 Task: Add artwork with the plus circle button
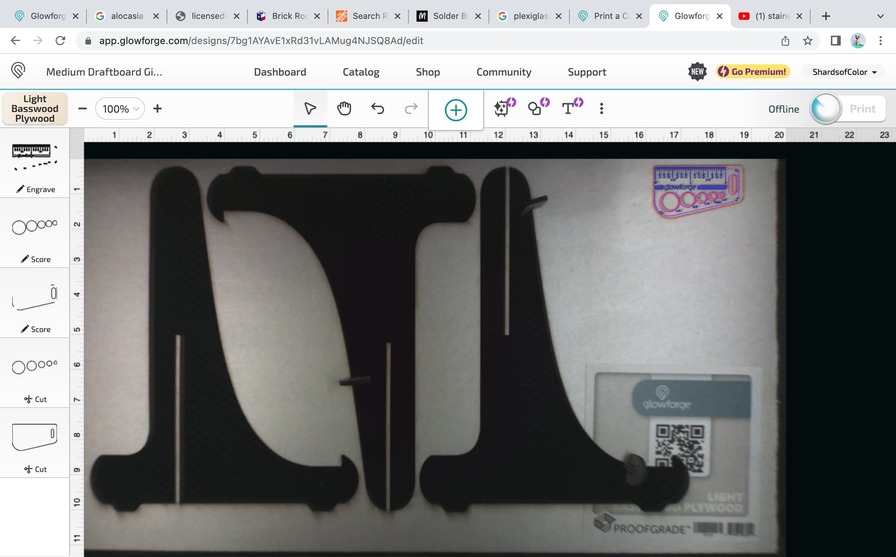(x=456, y=110)
